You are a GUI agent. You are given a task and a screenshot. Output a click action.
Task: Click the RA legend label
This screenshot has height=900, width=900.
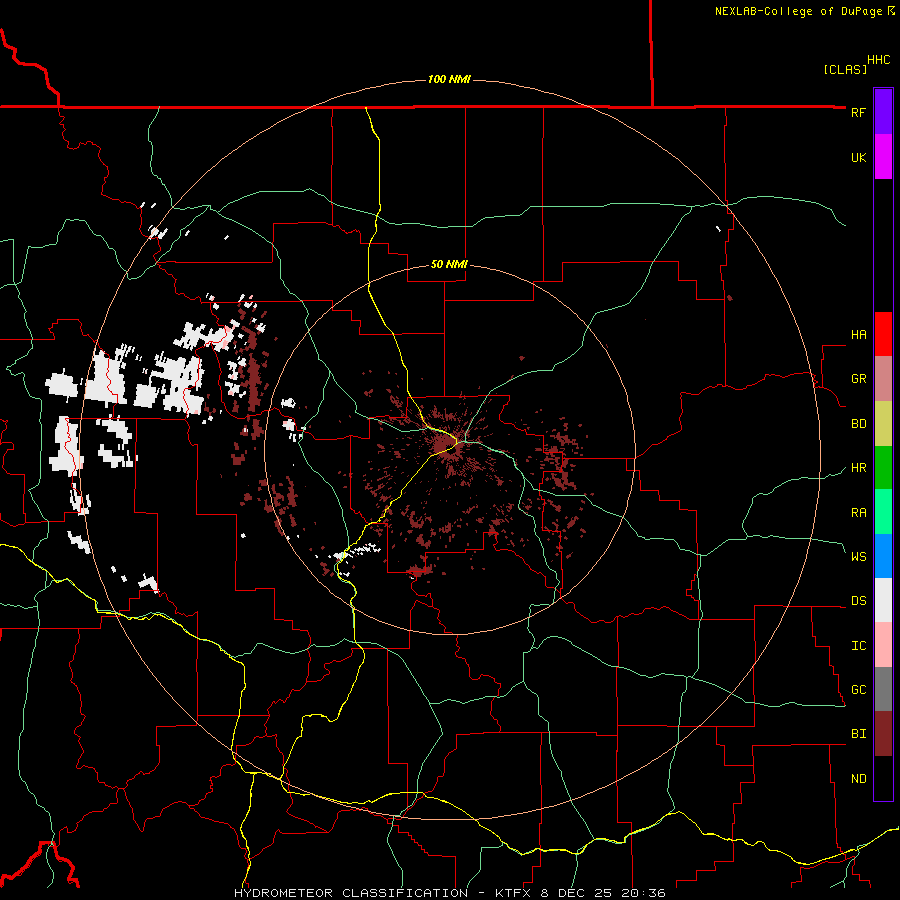[x=858, y=513]
